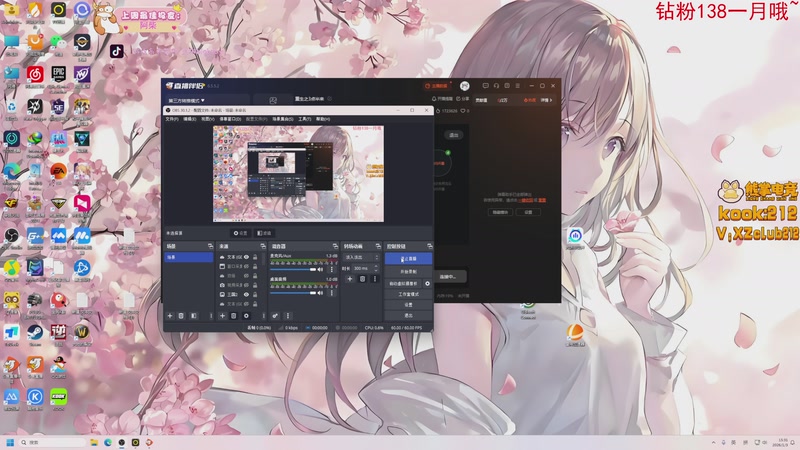Pop out the Sources dock panel
The height and width of the screenshot is (450, 800).
click(x=263, y=246)
